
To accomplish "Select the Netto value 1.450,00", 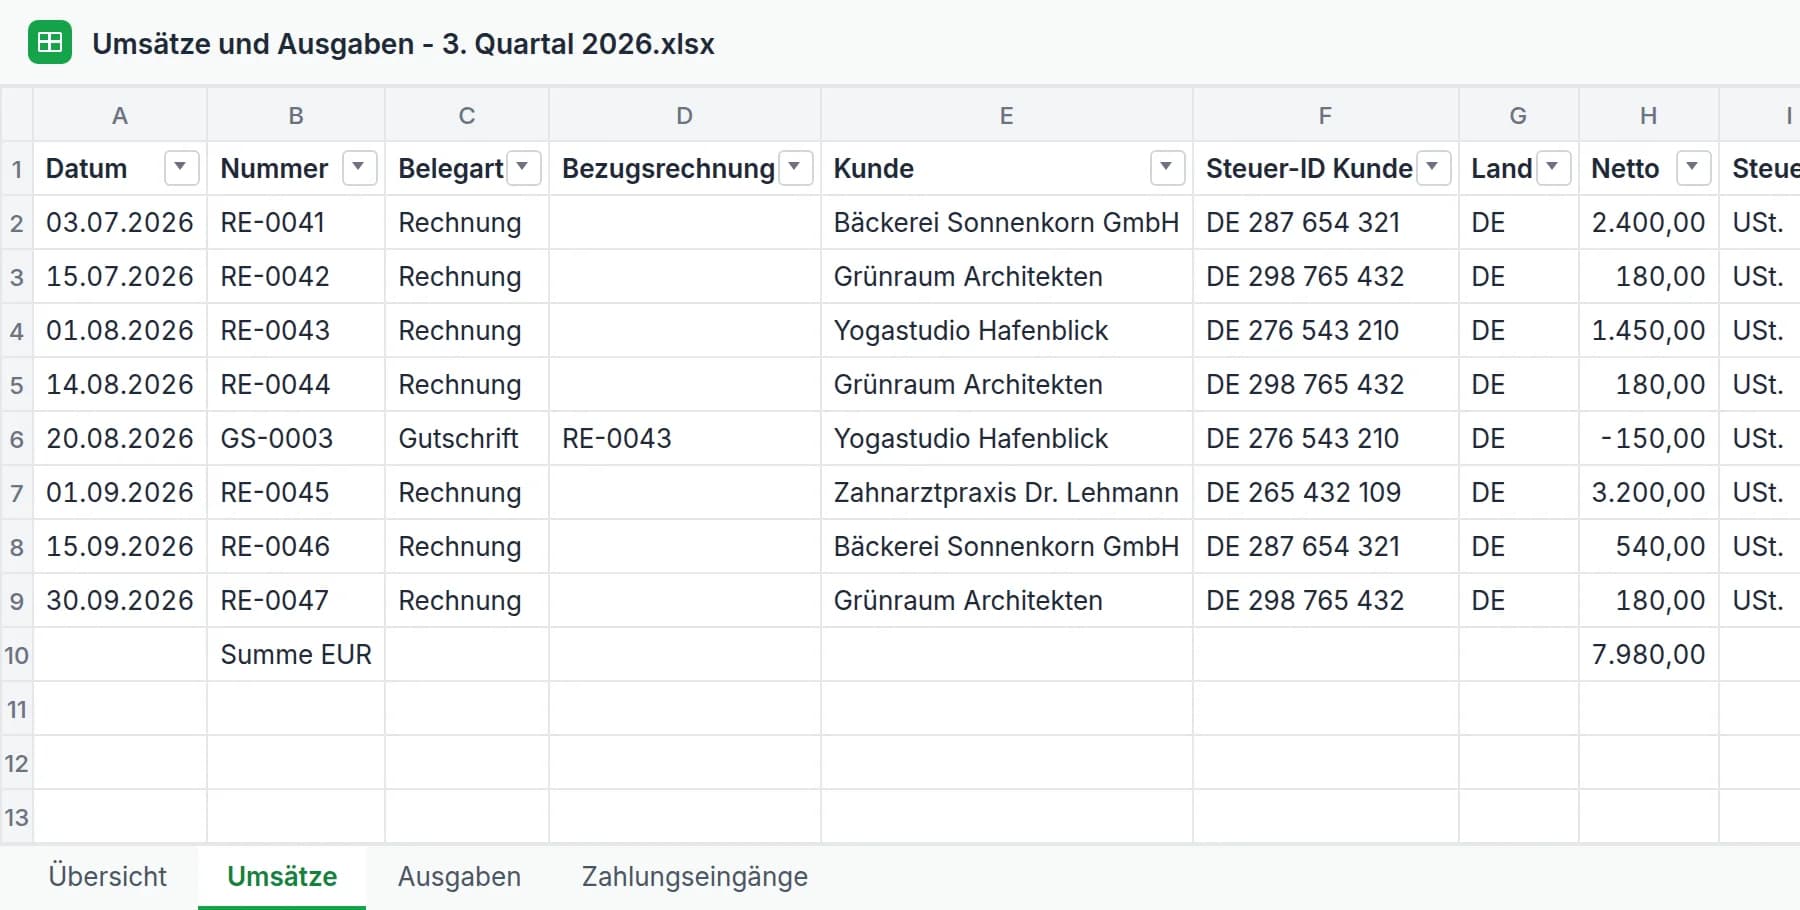I will 1648,331.
